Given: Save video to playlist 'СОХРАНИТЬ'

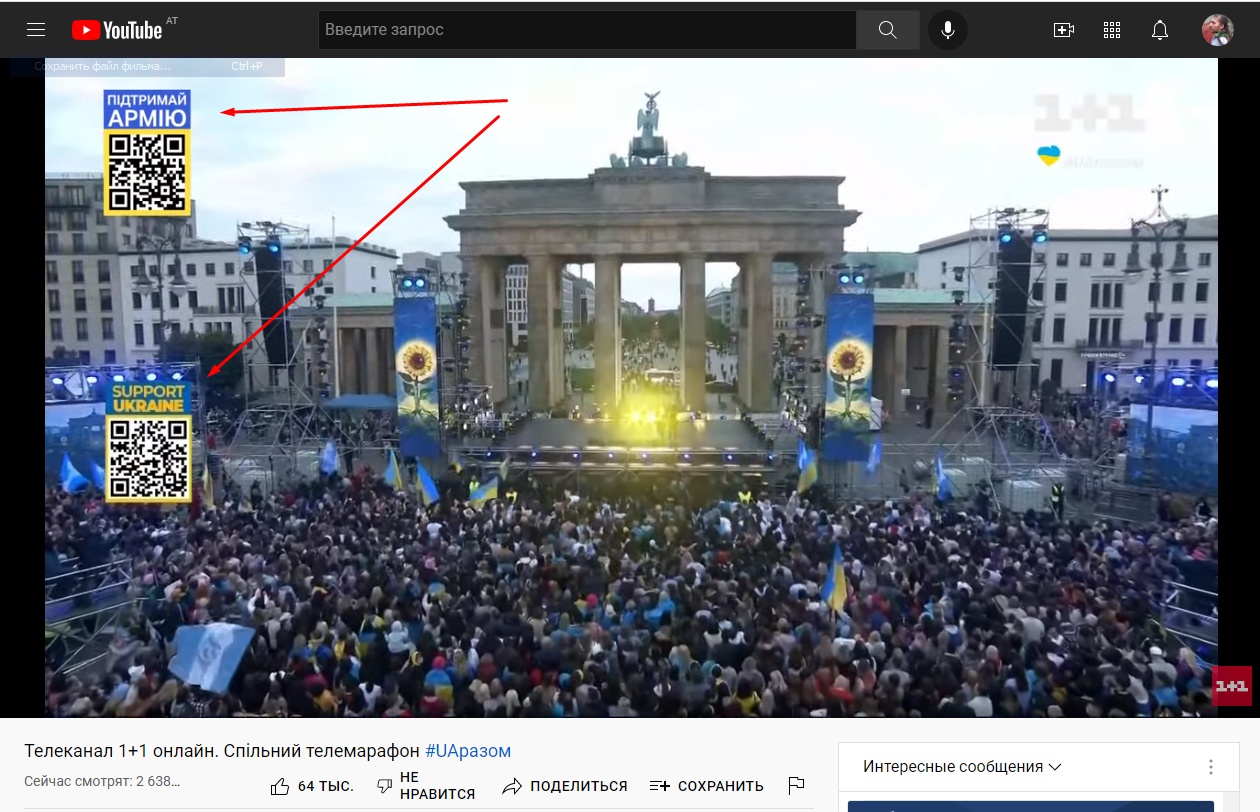Looking at the screenshot, I should 706,786.
